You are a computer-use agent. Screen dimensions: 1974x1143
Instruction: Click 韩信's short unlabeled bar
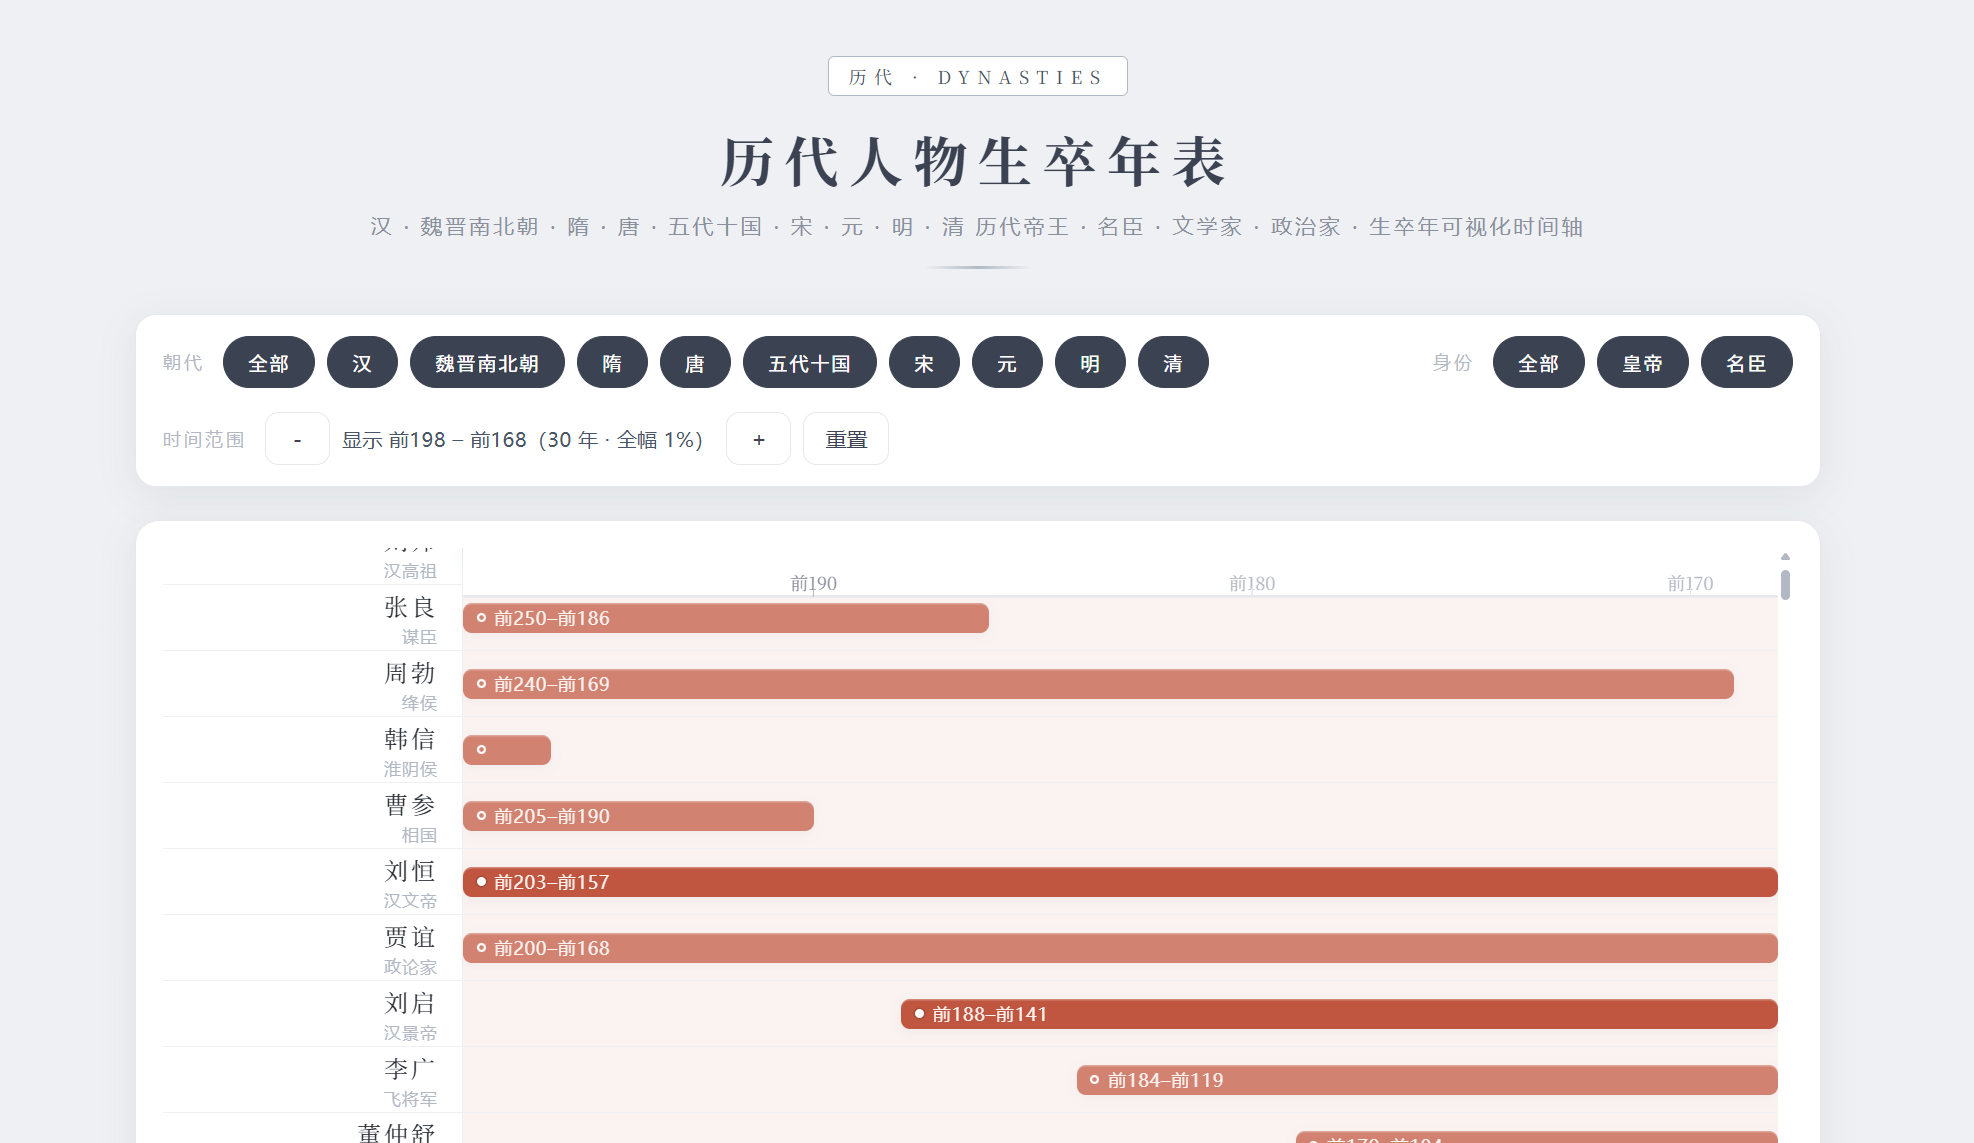[x=507, y=750]
